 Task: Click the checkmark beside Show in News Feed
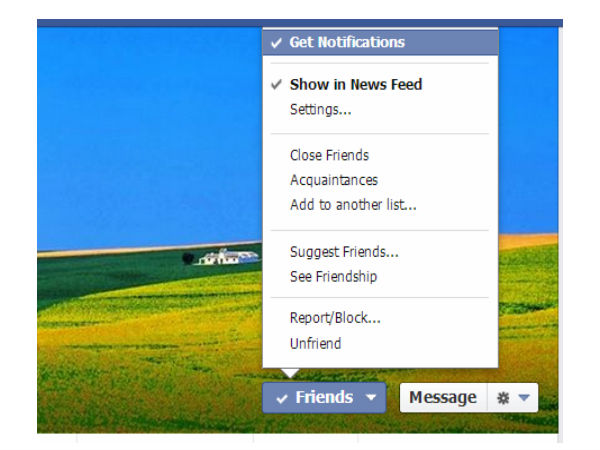276,84
